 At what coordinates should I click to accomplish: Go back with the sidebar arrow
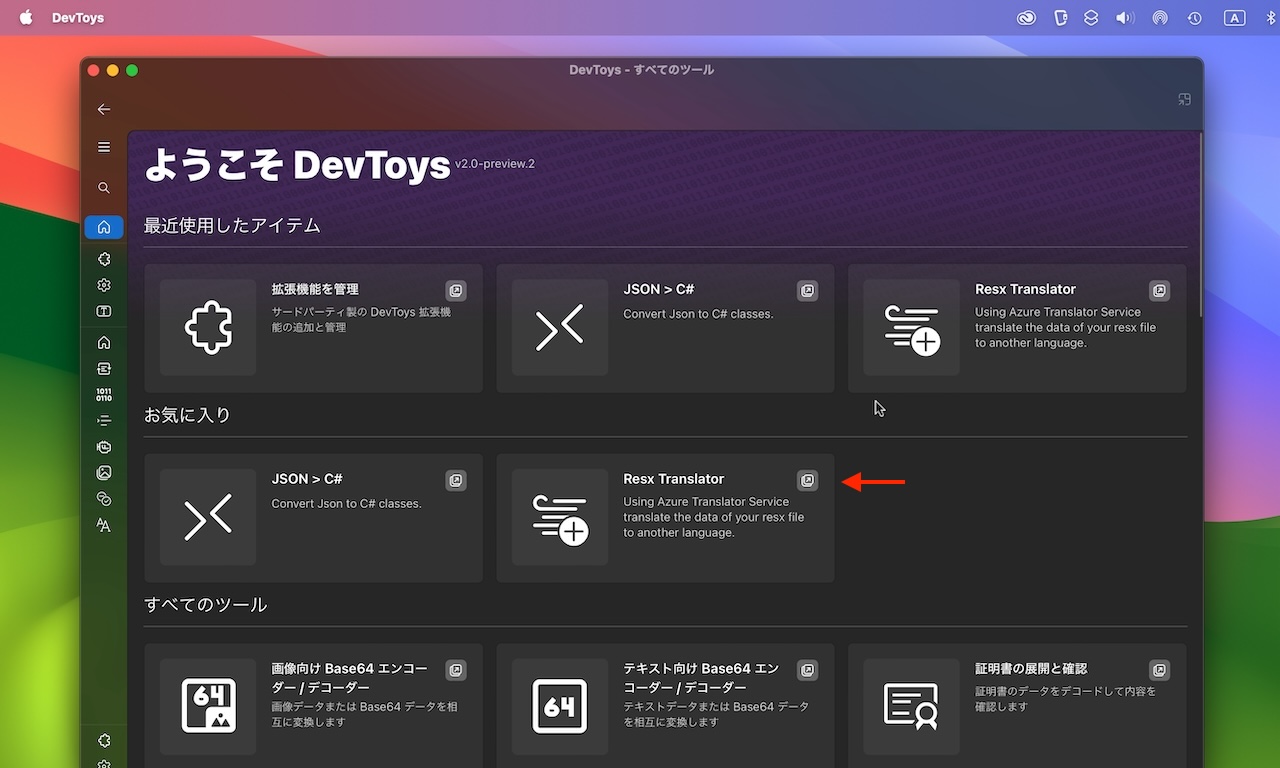104,109
